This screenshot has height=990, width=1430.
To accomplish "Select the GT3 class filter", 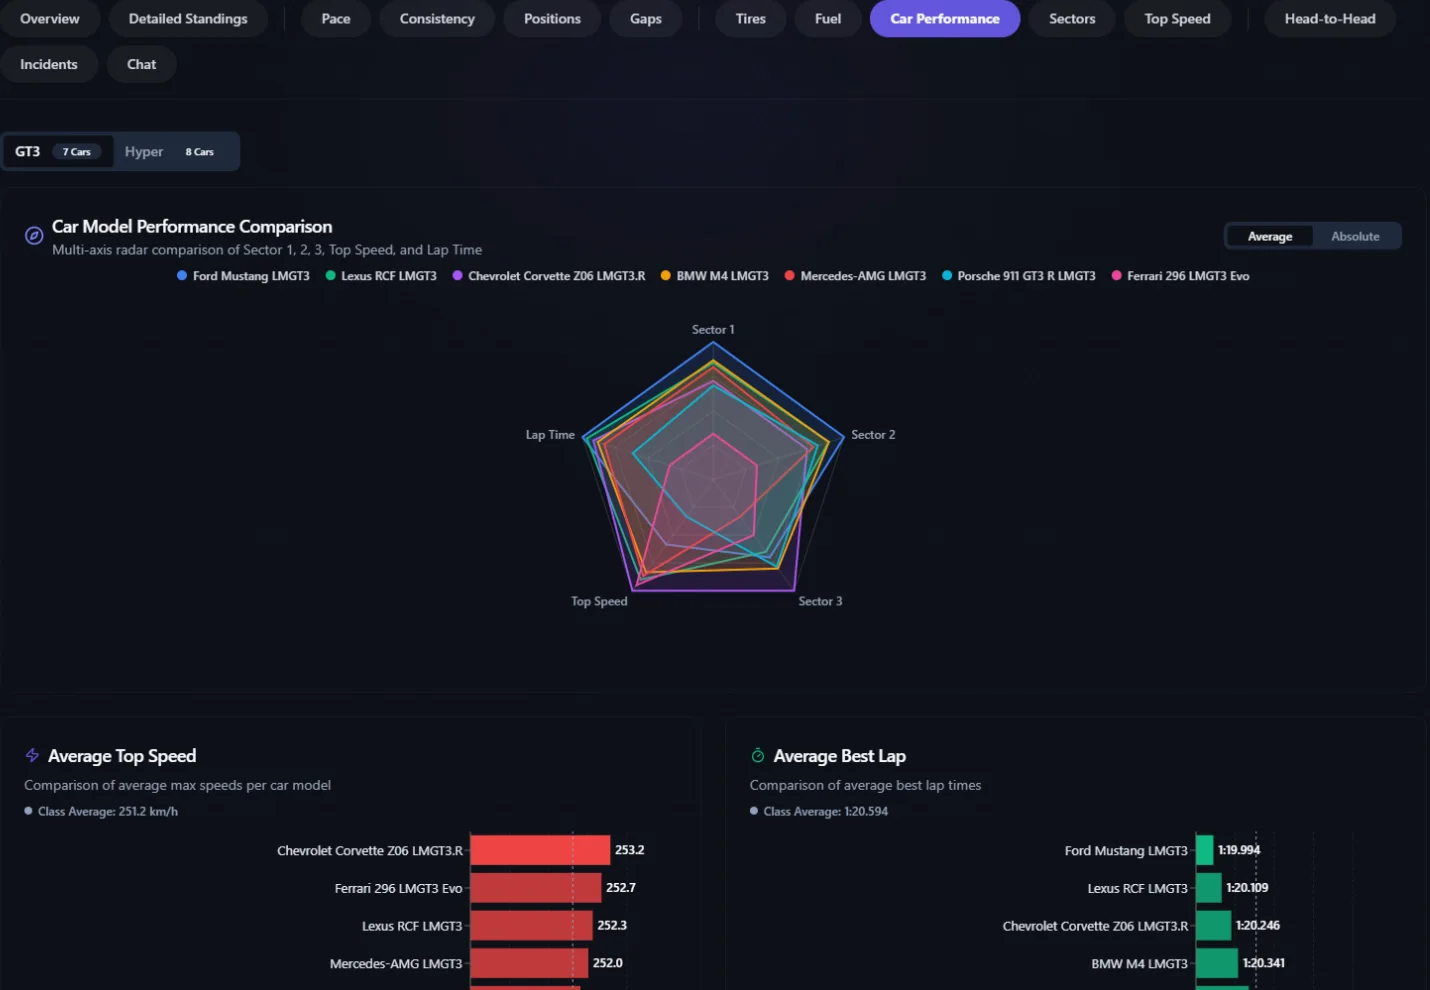I will pos(57,152).
